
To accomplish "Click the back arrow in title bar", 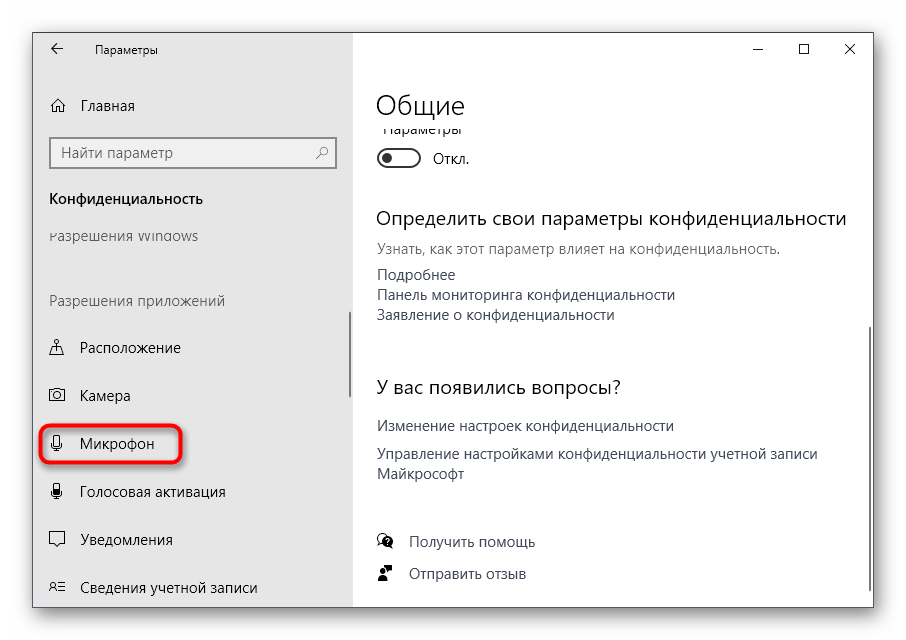I will (x=57, y=49).
